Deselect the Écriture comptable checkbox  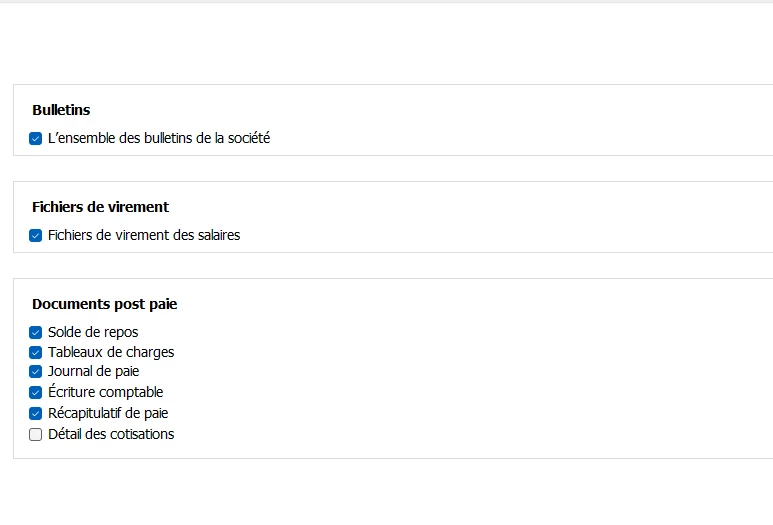click(36, 393)
